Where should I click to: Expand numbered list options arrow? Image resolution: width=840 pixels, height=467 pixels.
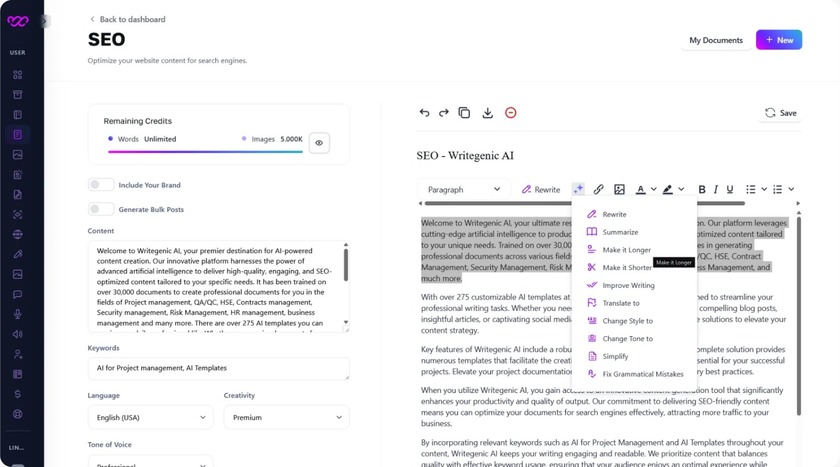click(x=791, y=189)
